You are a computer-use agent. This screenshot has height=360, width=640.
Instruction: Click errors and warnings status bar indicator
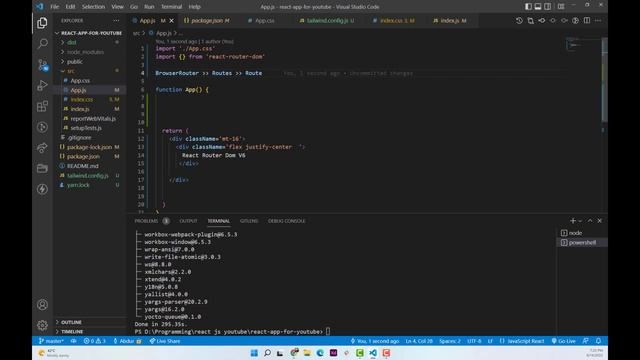pos(94,341)
